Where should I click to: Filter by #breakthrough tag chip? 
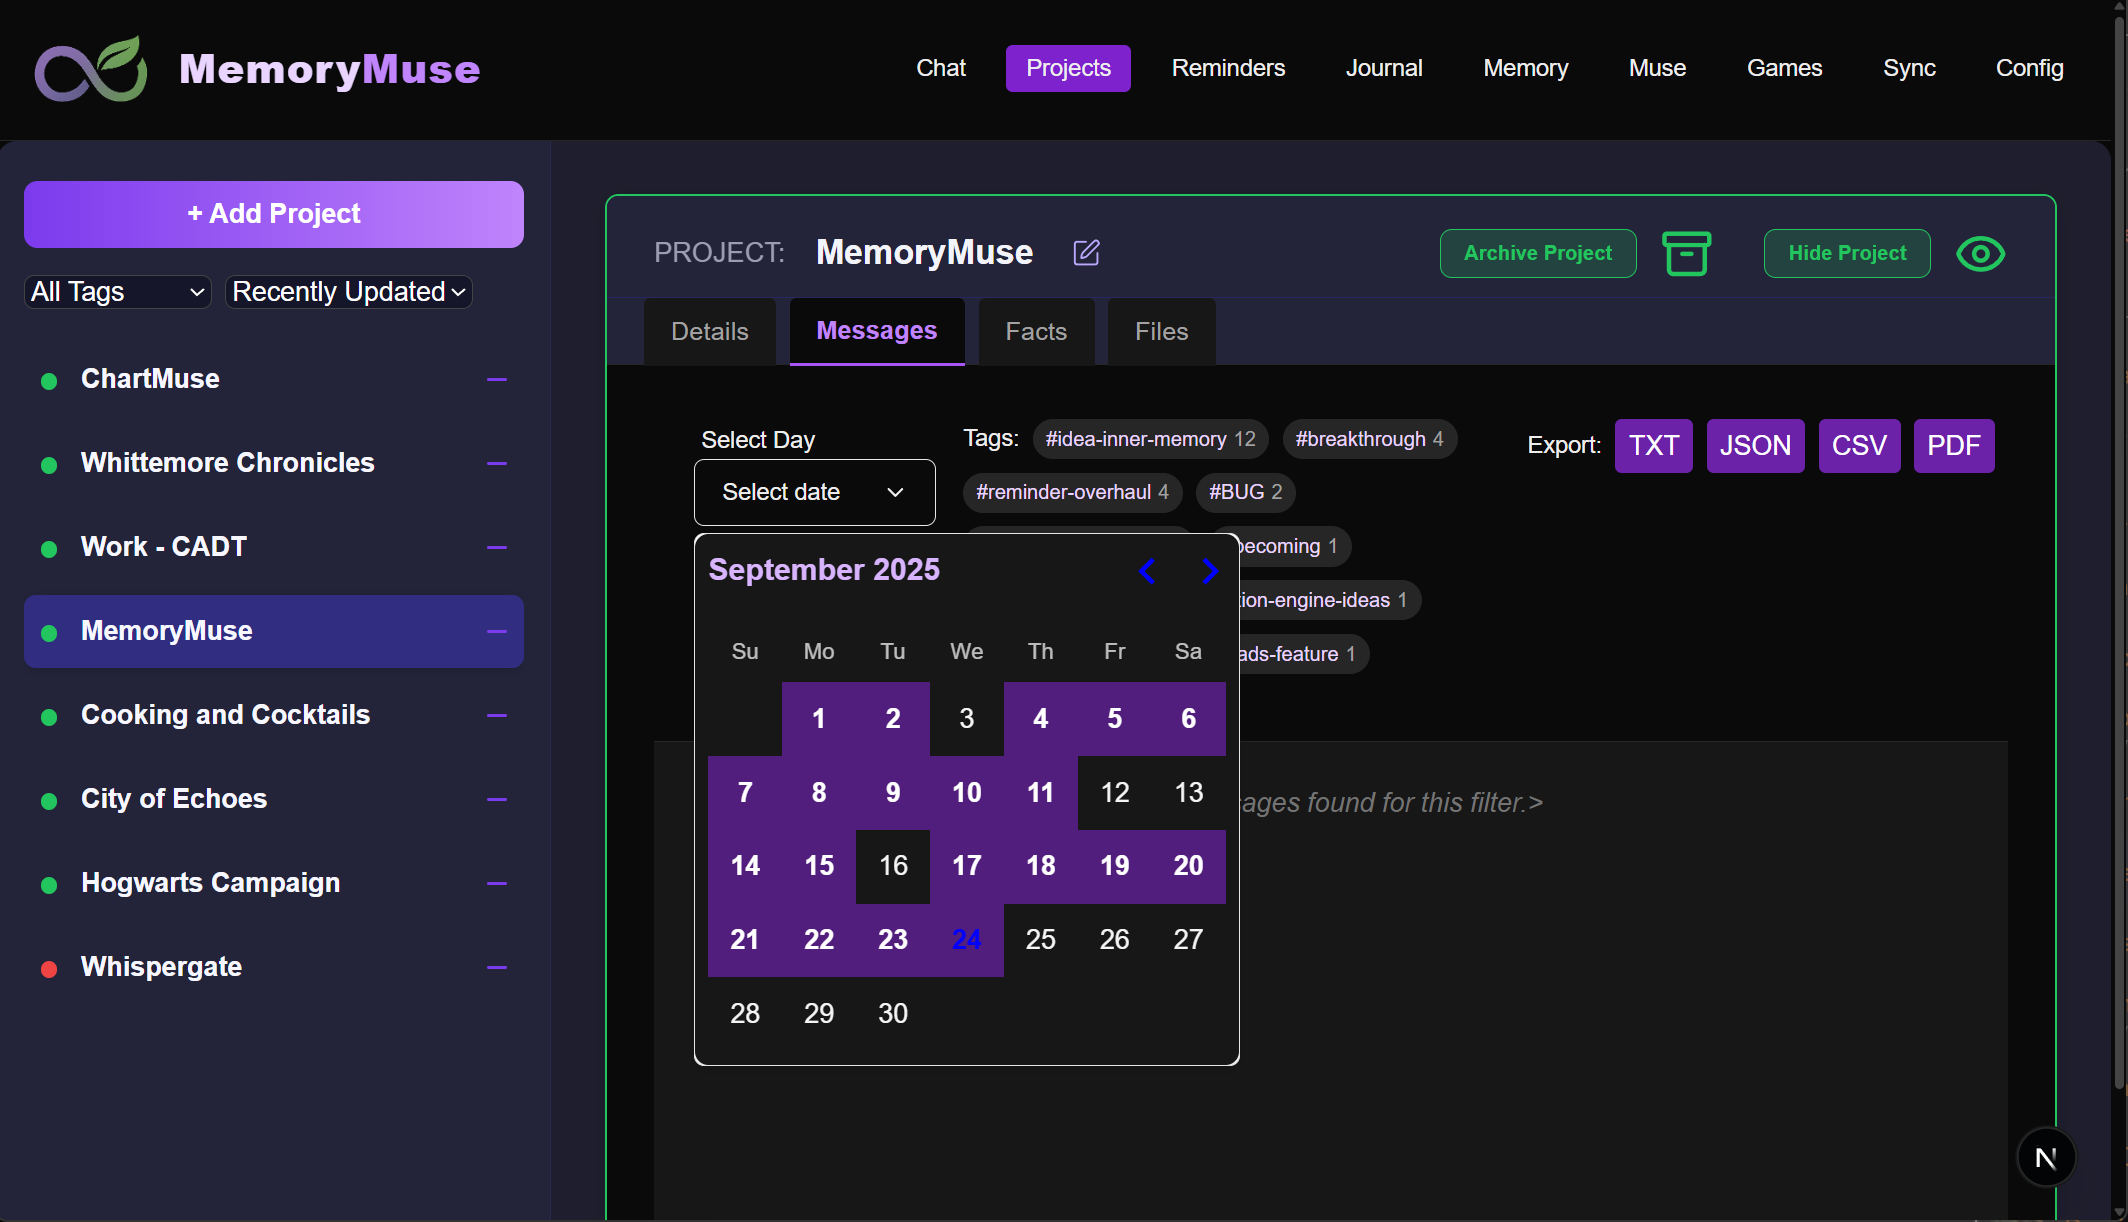click(x=1368, y=439)
